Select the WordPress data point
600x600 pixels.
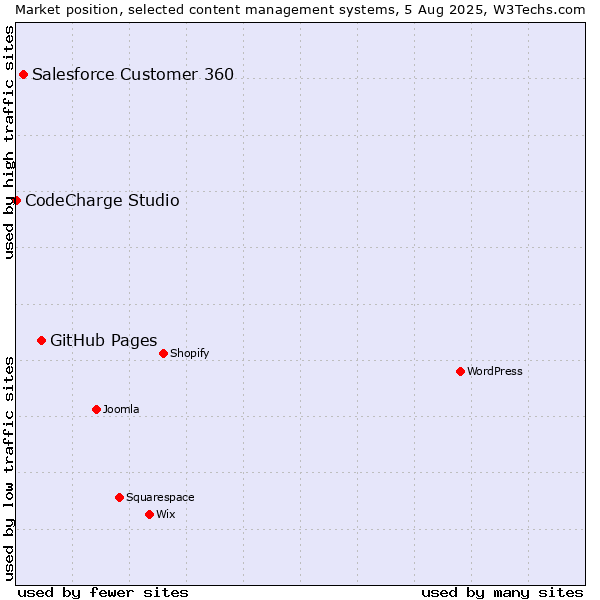click(x=460, y=372)
